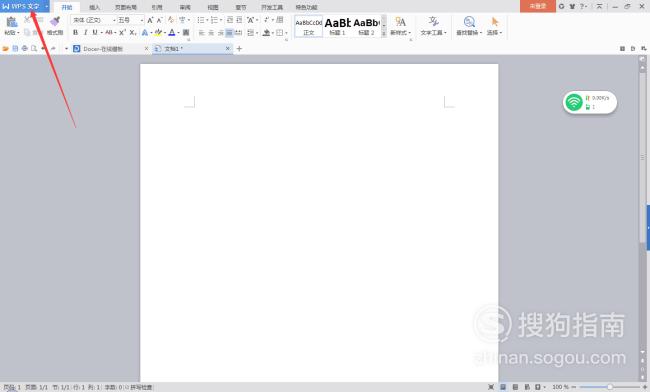
Task: Click the Open folder quick access icon
Action: pos(5,48)
